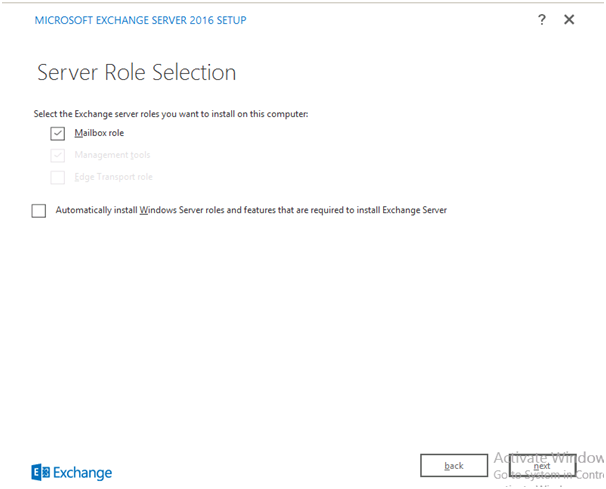The width and height of the screenshot is (606, 489).
Task: Click the 'Select the Exchange server roles' instruction text
Action: point(171,114)
